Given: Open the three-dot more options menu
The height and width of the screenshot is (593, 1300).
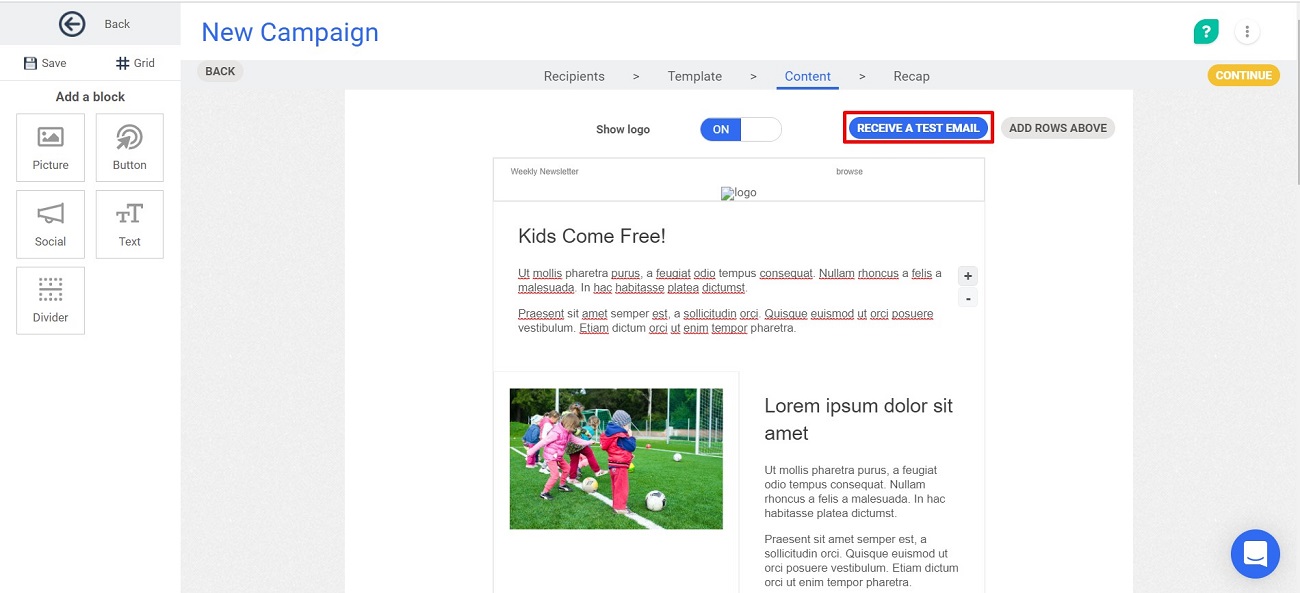Looking at the screenshot, I should pos(1247,32).
